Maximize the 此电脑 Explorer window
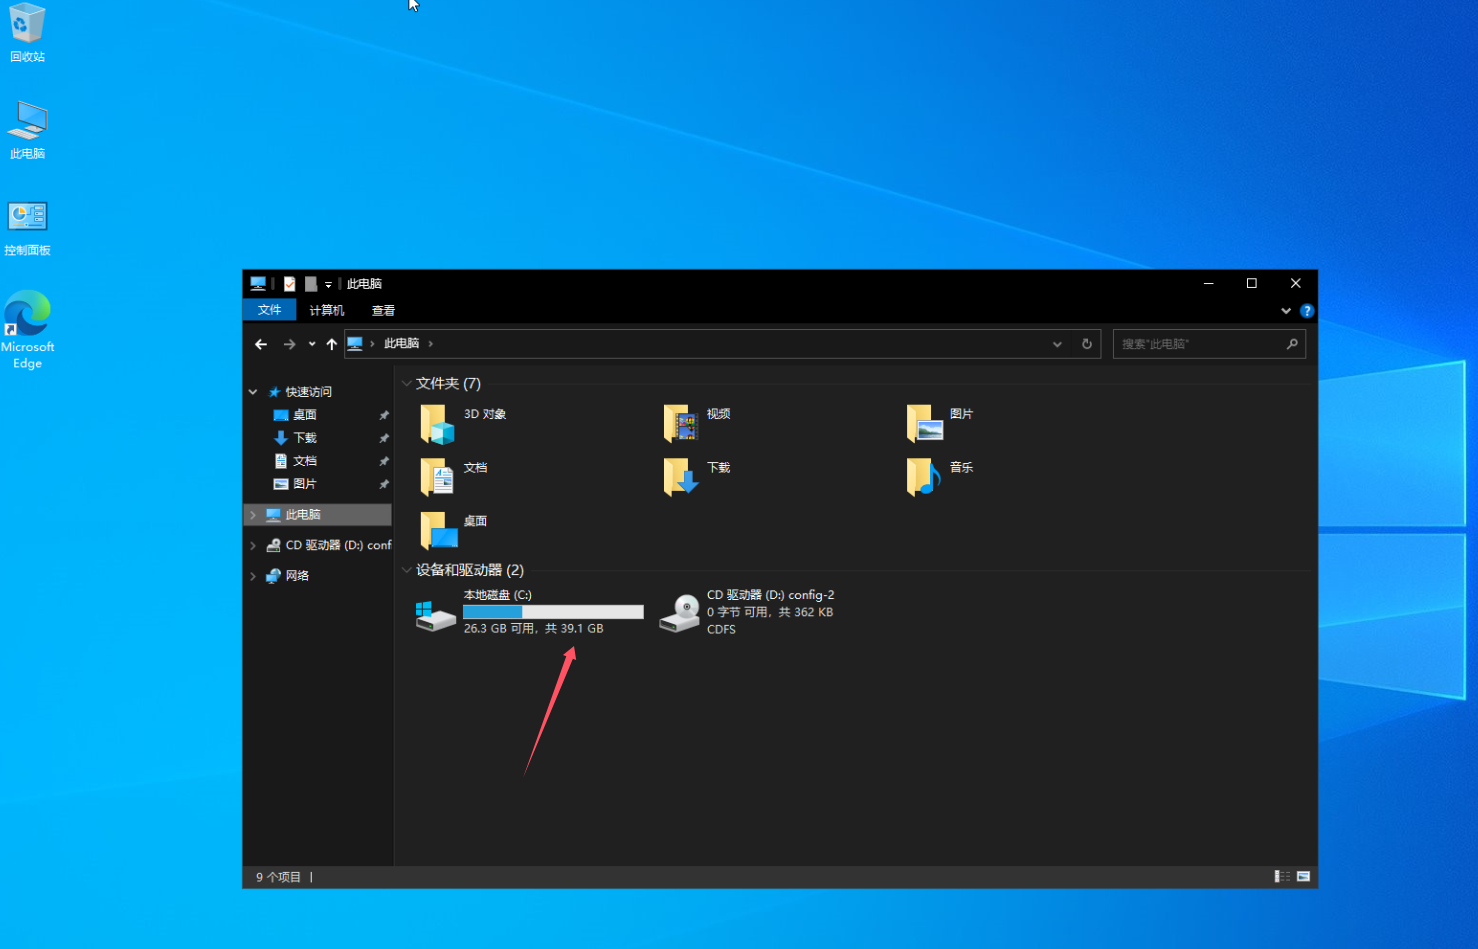 pos(1251,284)
